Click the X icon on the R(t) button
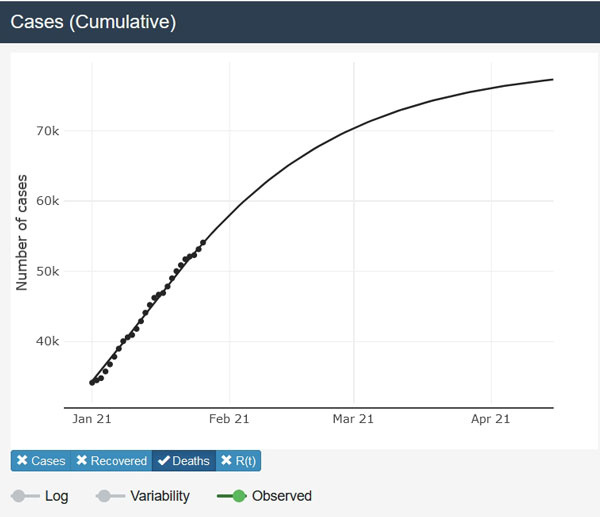Viewport: 600px width, 517px height. pyautogui.click(x=225, y=461)
